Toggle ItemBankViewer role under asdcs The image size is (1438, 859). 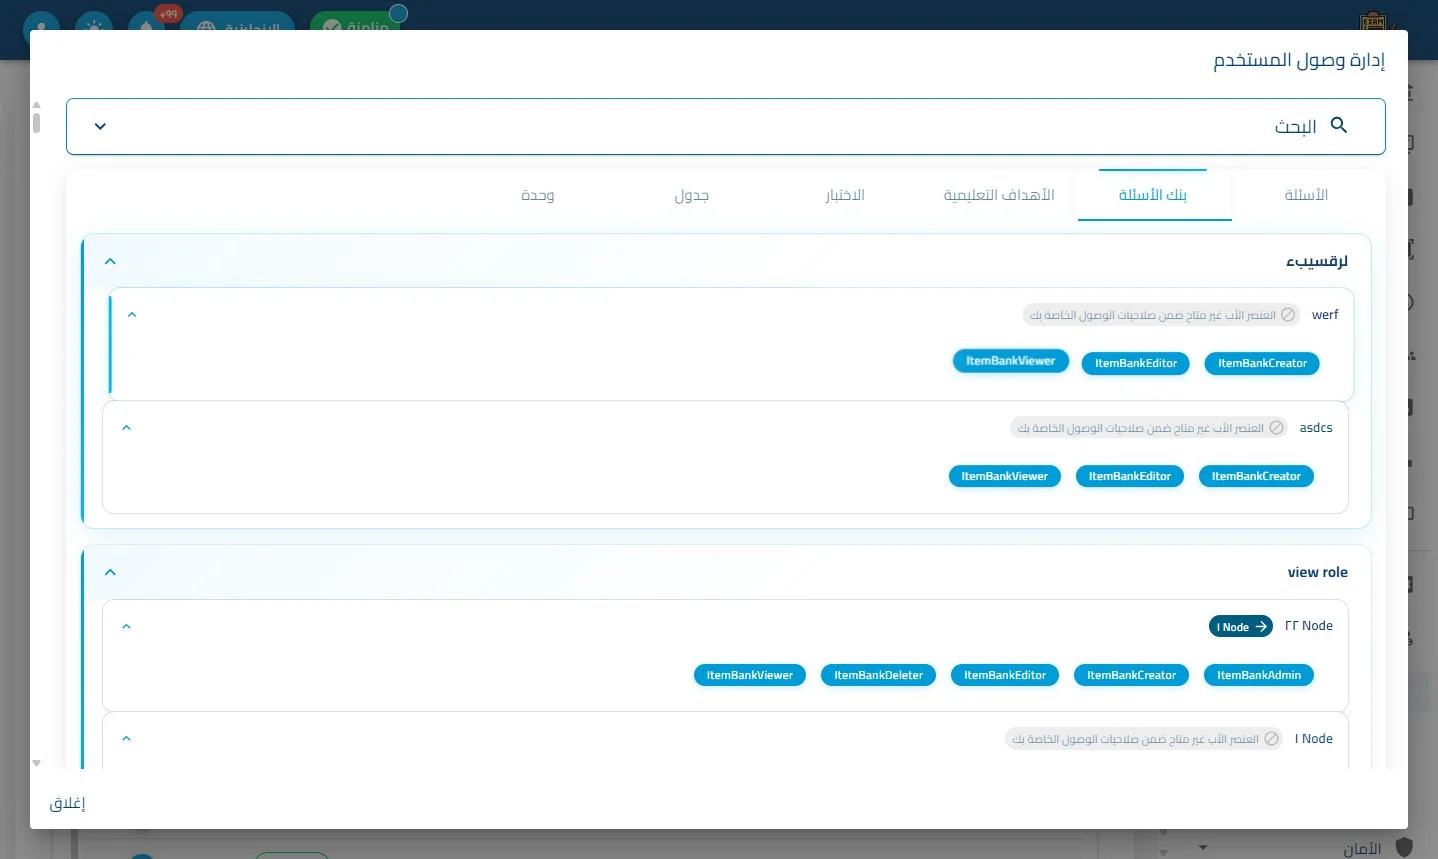1004,477
